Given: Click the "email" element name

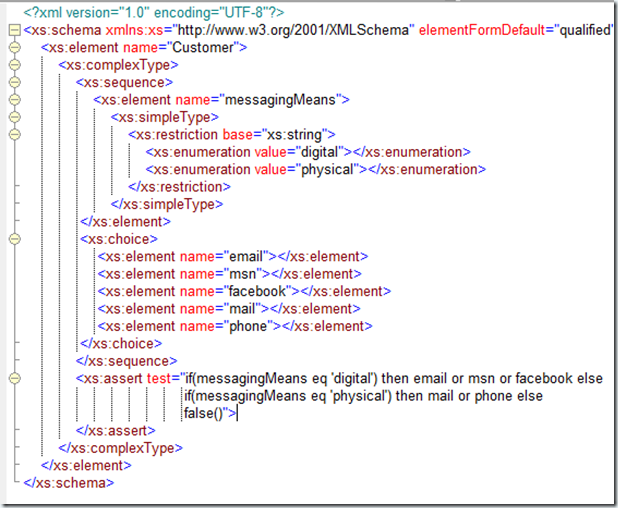Looking at the screenshot, I should pos(250,256).
